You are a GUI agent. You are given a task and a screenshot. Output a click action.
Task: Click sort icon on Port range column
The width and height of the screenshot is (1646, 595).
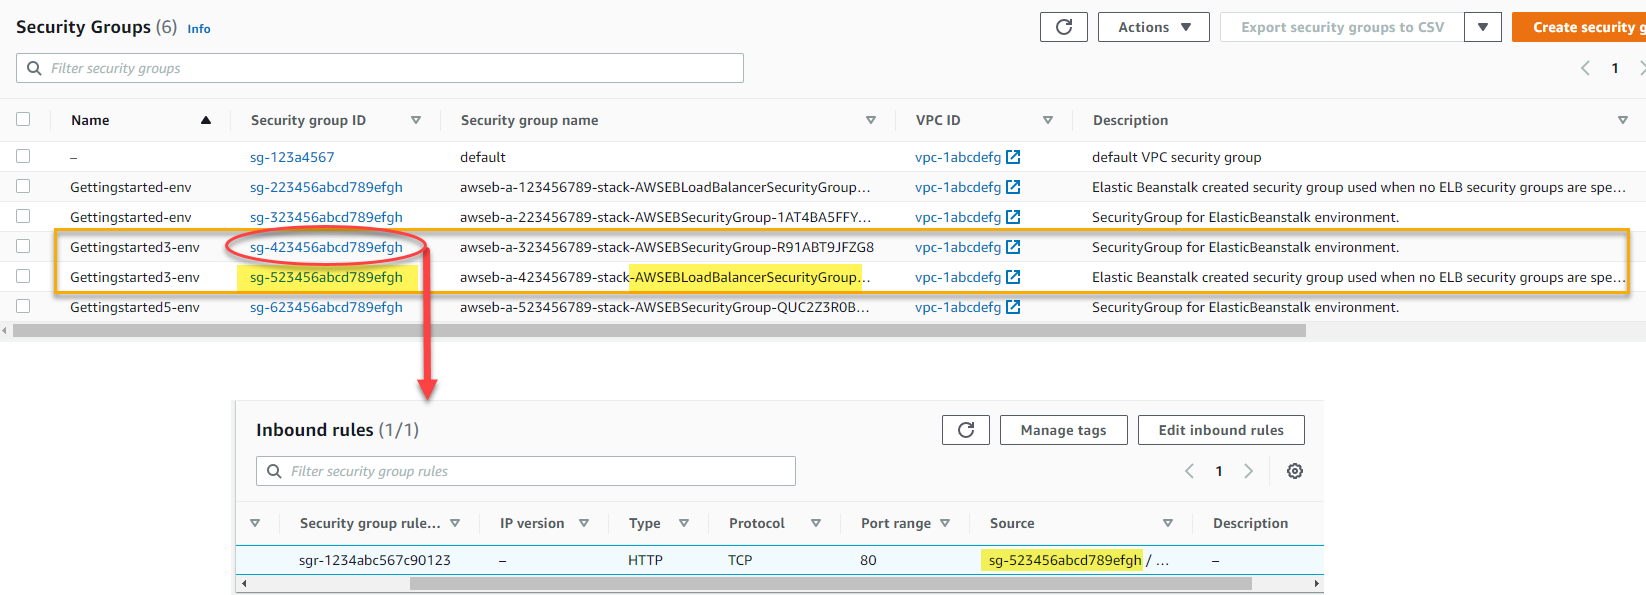[x=945, y=523]
